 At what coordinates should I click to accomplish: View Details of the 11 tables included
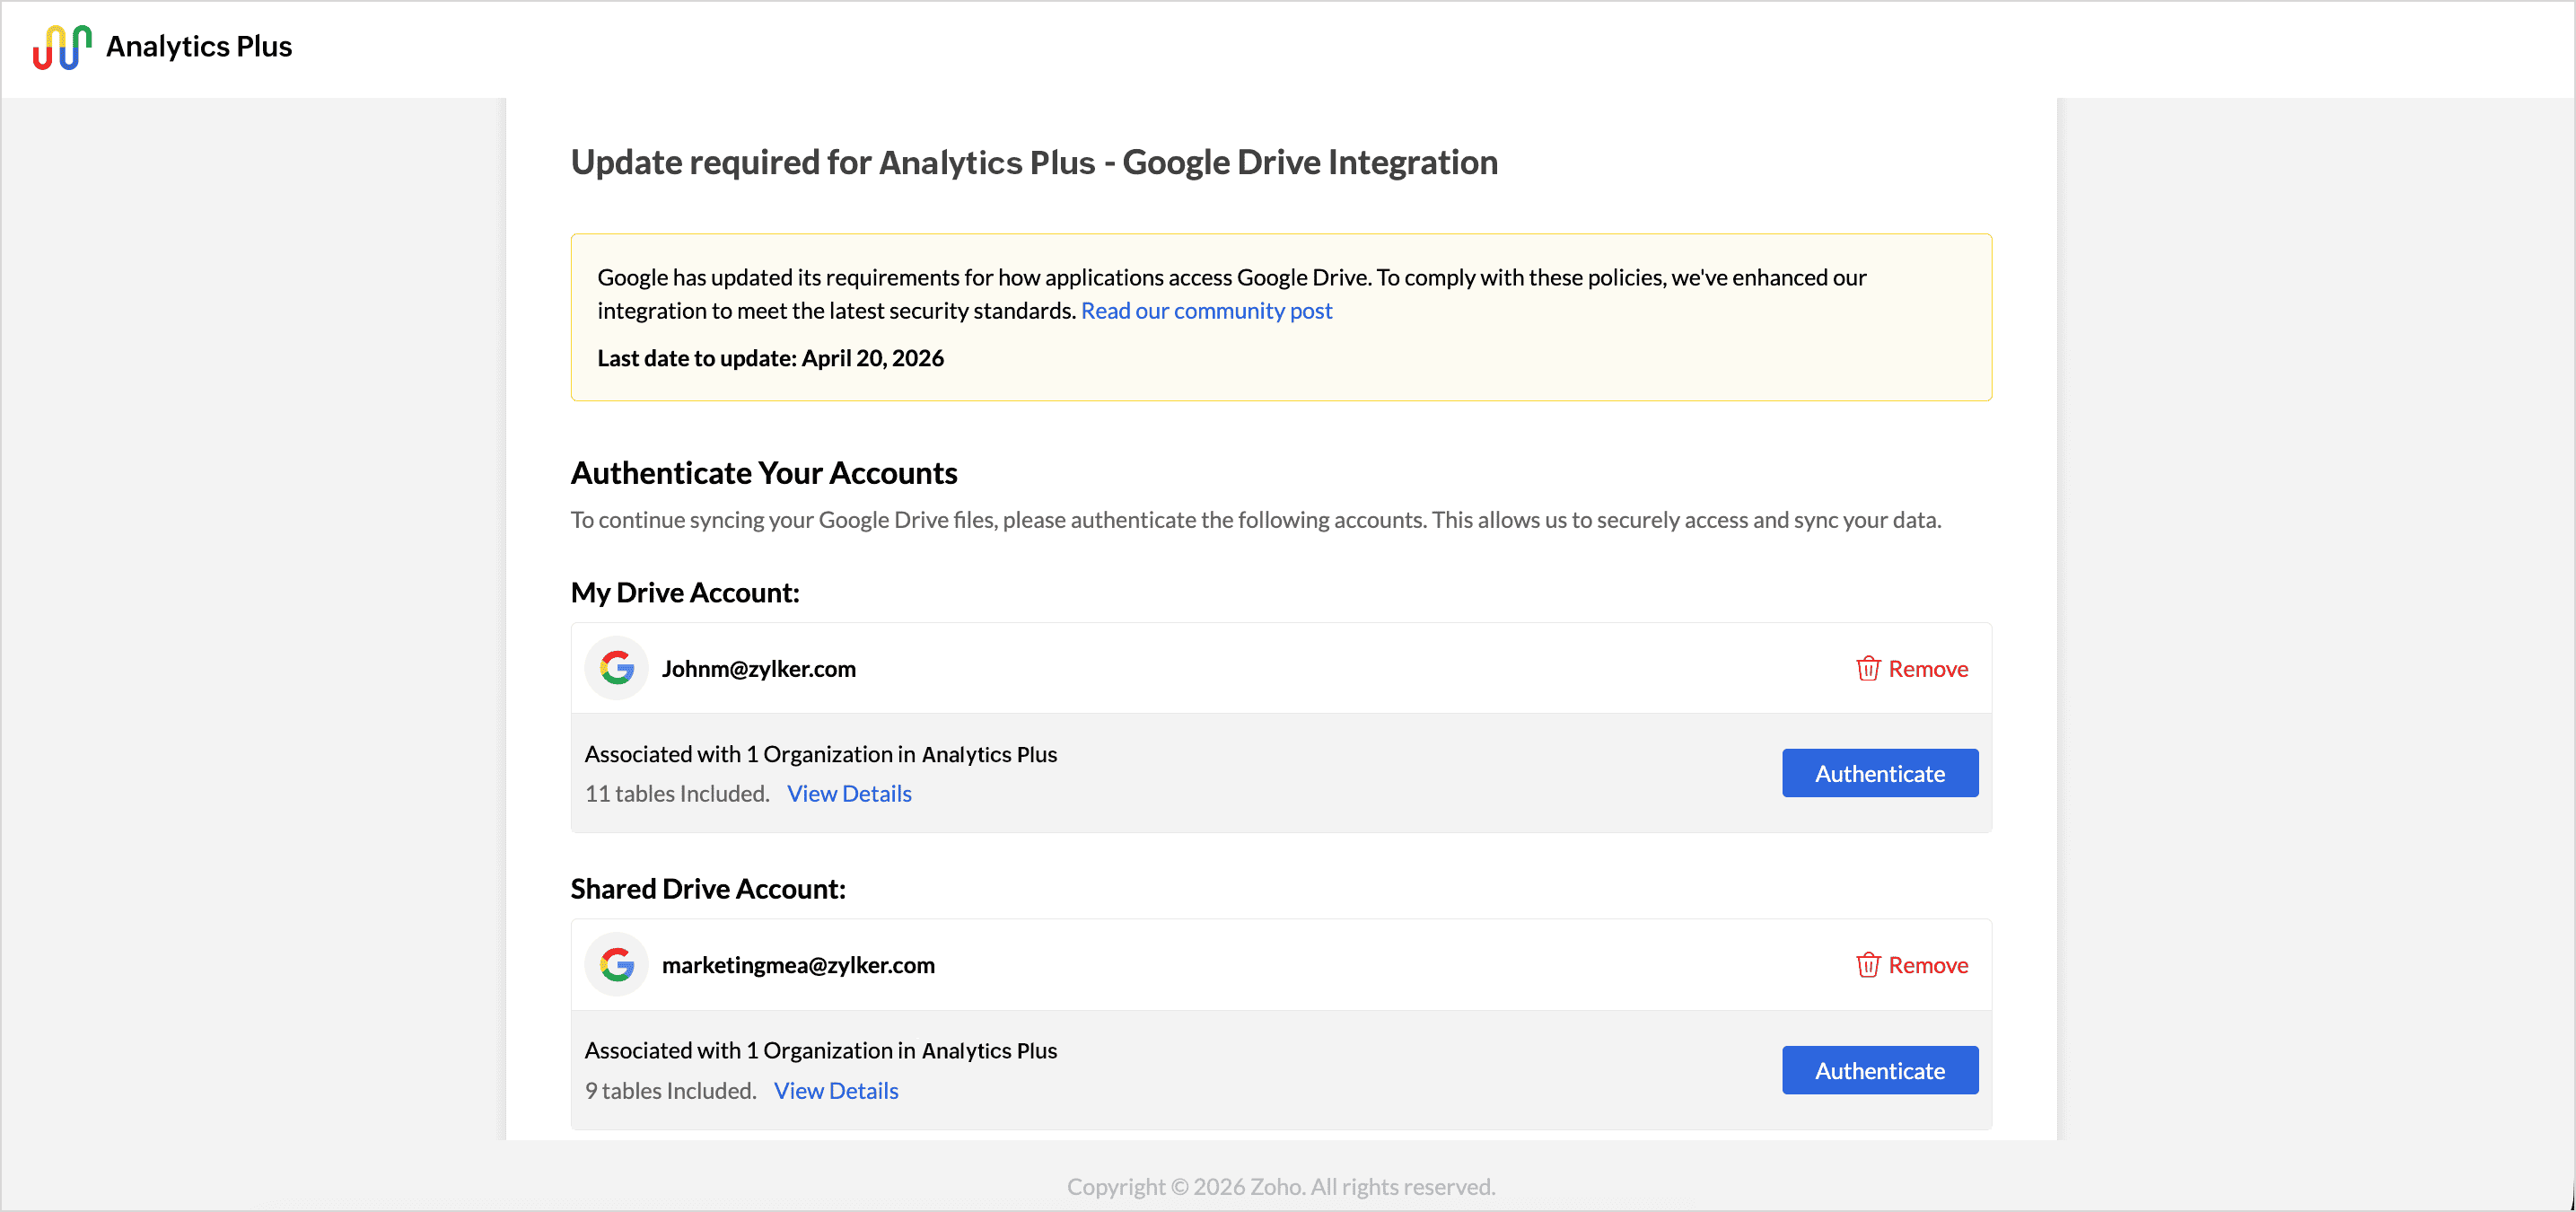tap(849, 793)
